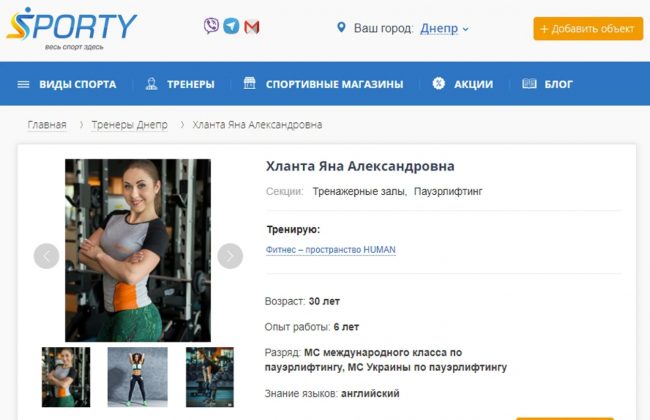Click the Добавить объект button
This screenshot has height=420, width=650.
(588, 29)
